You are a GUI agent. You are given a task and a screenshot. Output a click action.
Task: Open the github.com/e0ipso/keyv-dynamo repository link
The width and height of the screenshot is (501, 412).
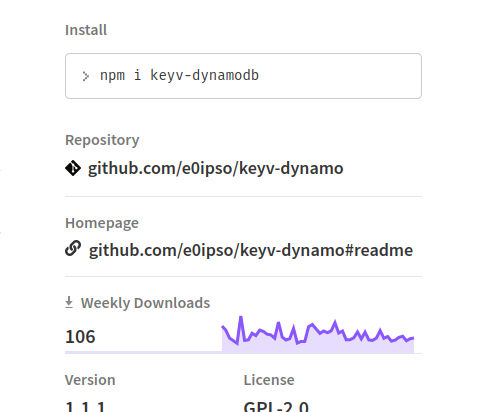(215, 168)
